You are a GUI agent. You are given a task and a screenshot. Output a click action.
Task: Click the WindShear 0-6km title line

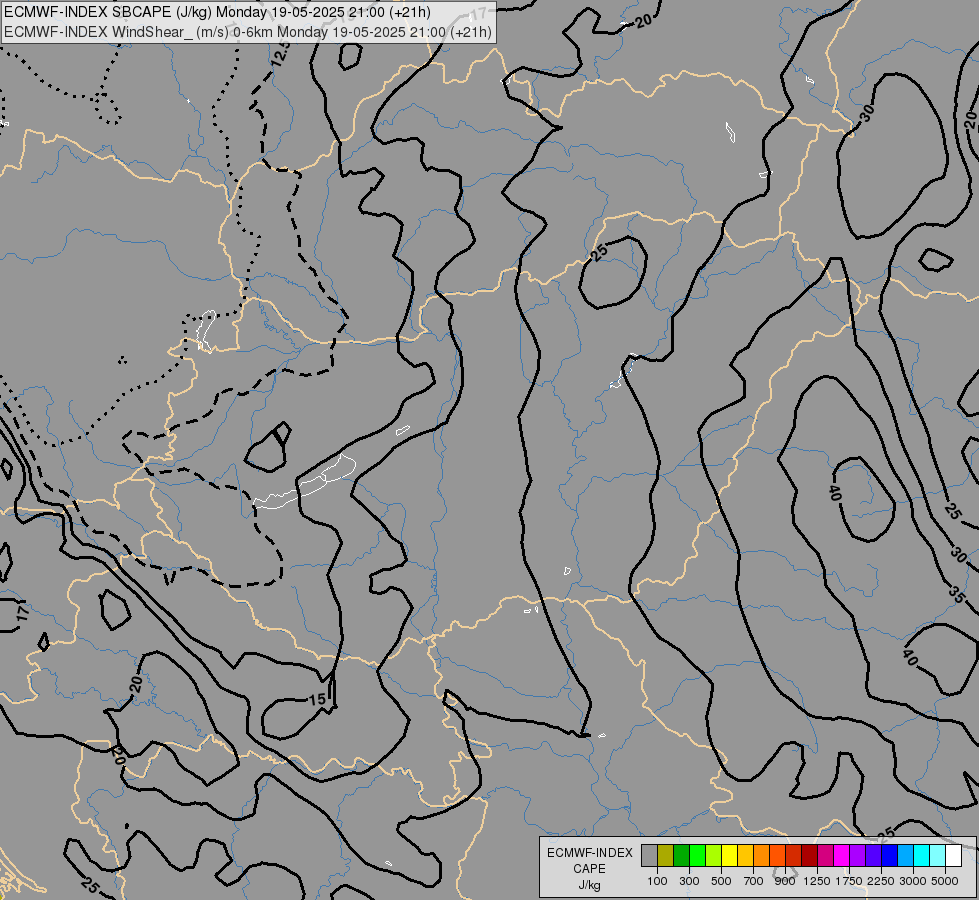coord(248,32)
